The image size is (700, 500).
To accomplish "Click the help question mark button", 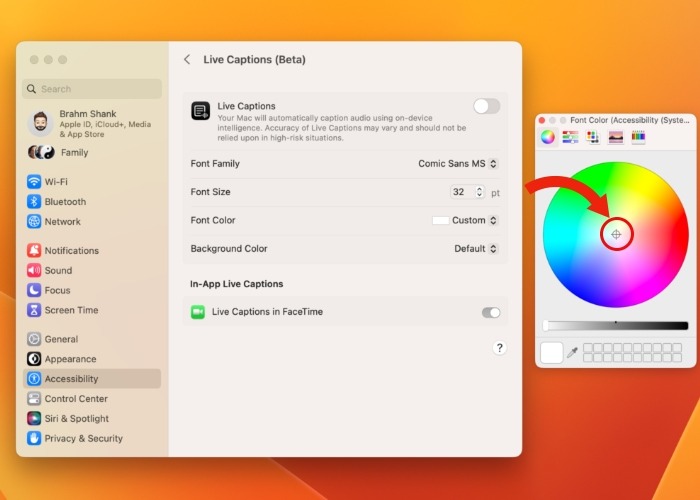I will pos(500,348).
